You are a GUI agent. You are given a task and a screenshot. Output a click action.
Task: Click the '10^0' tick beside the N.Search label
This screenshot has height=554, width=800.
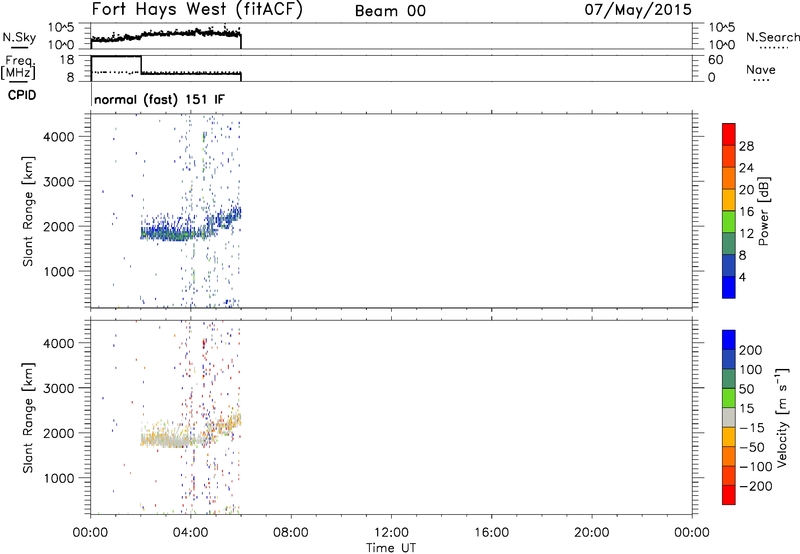click(721, 45)
